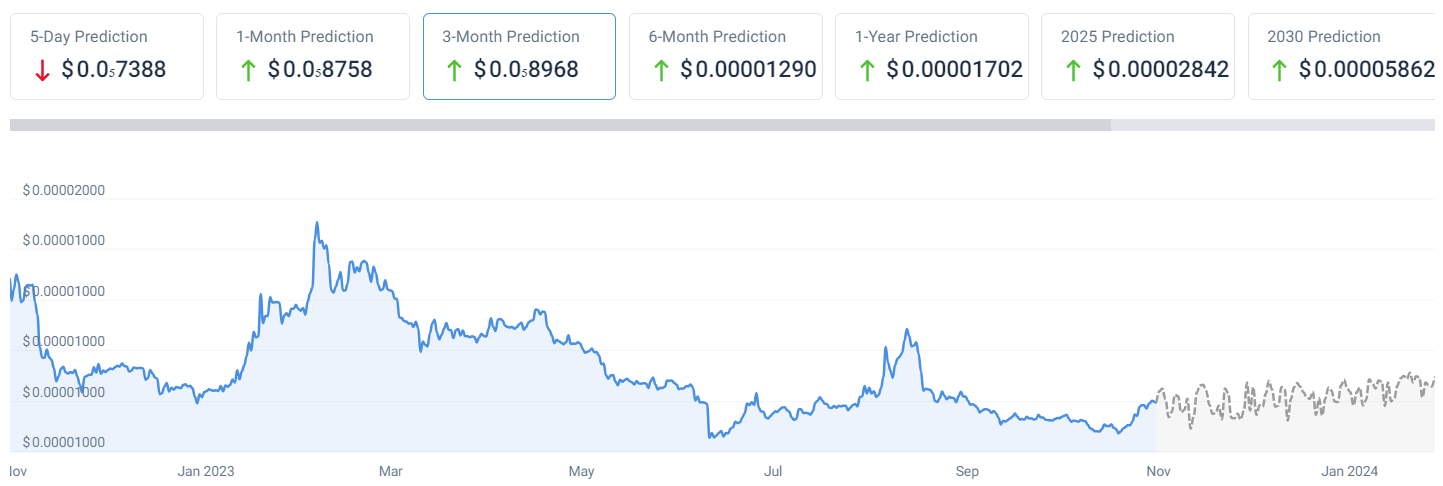Click the green arrow on 2030 Prediction
Viewport: 1443px width, 486px height.
(x=1278, y=70)
